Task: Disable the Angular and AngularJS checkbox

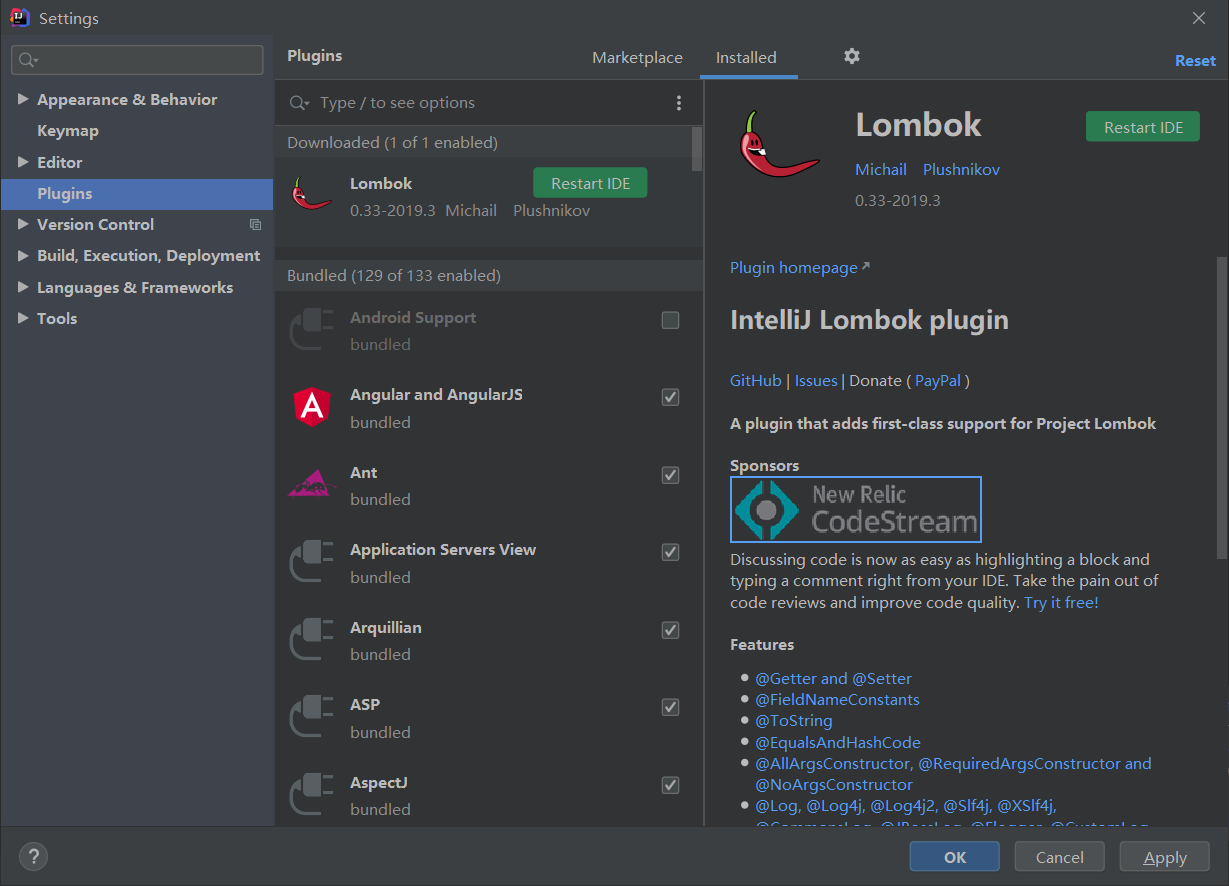Action: pos(671,397)
